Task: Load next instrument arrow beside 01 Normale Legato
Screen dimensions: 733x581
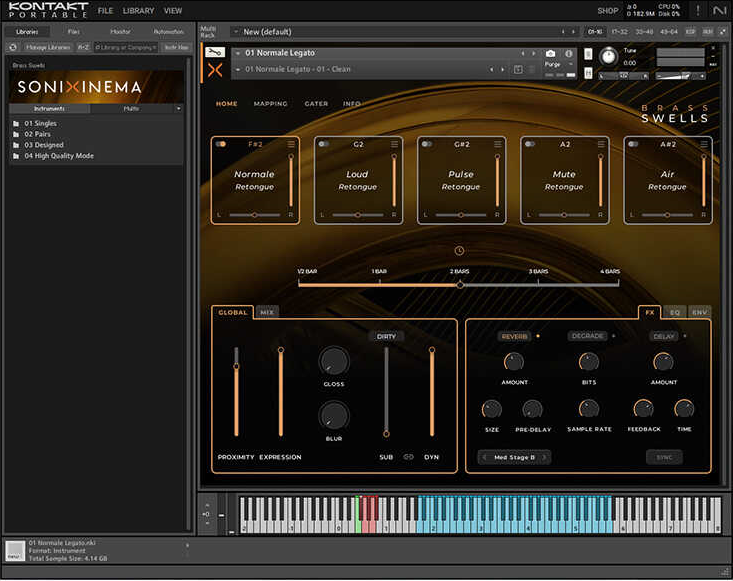Action: pyautogui.click(x=533, y=53)
